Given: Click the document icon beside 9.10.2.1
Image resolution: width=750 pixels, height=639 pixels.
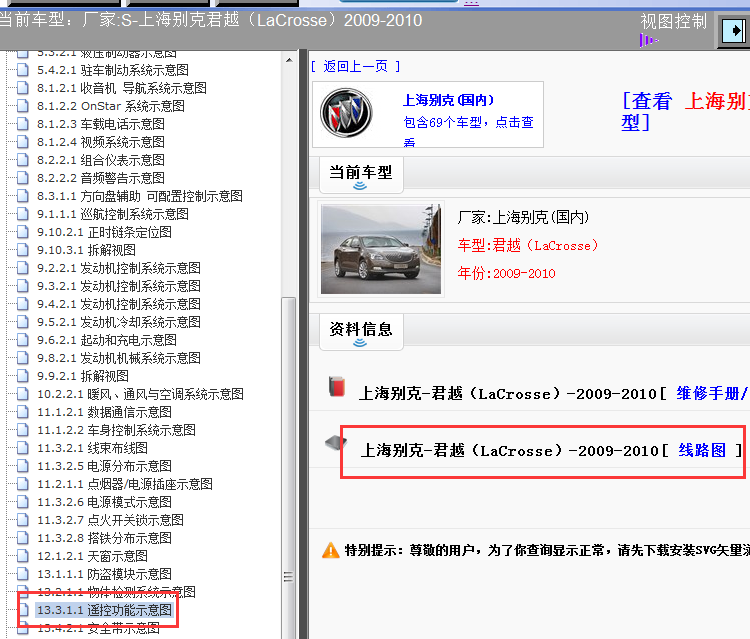Looking at the screenshot, I should (22, 232).
